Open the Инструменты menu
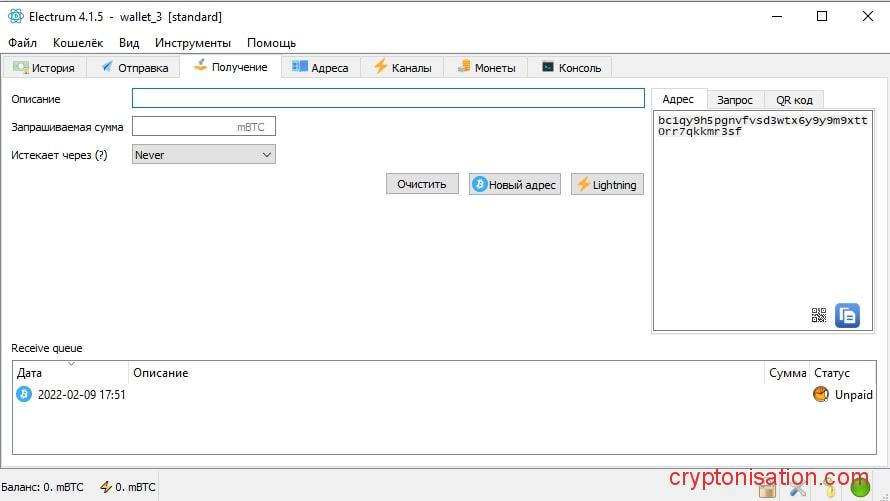Screen dimensions: 890x501 point(192,43)
